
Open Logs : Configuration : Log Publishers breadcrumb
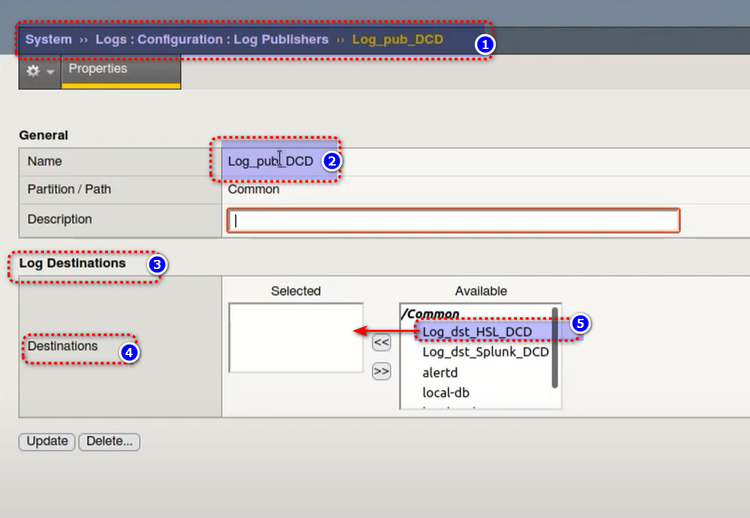click(212, 40)
